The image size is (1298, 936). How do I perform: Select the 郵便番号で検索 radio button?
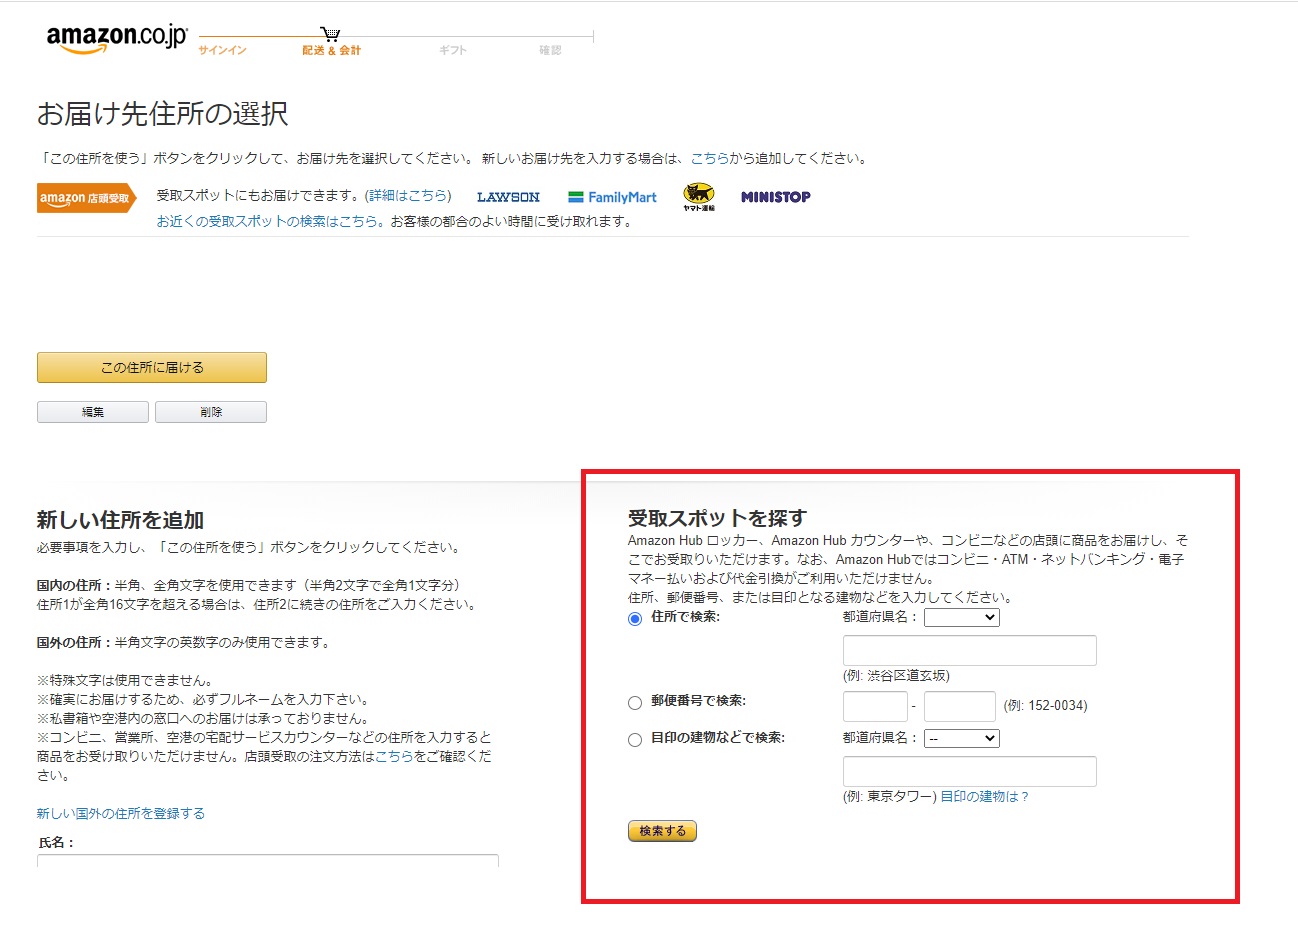[635, 703]
